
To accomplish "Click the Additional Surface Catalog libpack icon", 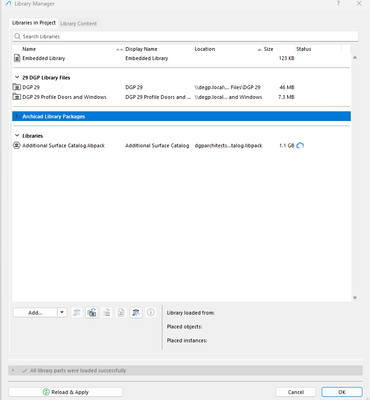I will point(17,145).
